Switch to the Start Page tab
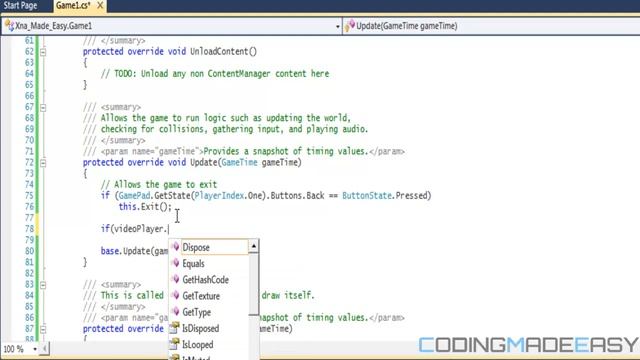Image resolution: width=640 pixels, height=360 pixels. 20,5
